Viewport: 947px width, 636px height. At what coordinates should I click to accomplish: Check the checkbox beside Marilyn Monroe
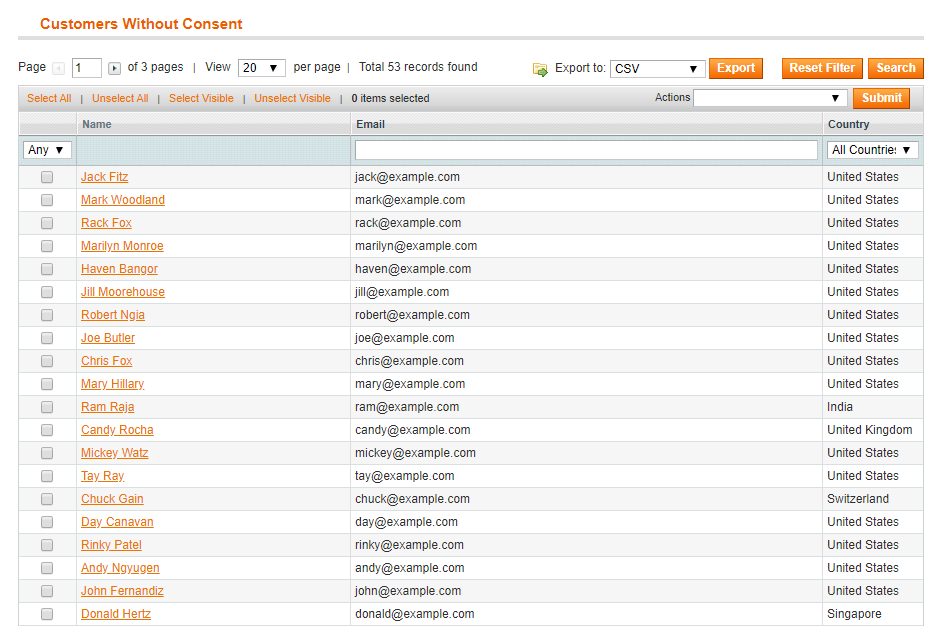click(46, 245)
